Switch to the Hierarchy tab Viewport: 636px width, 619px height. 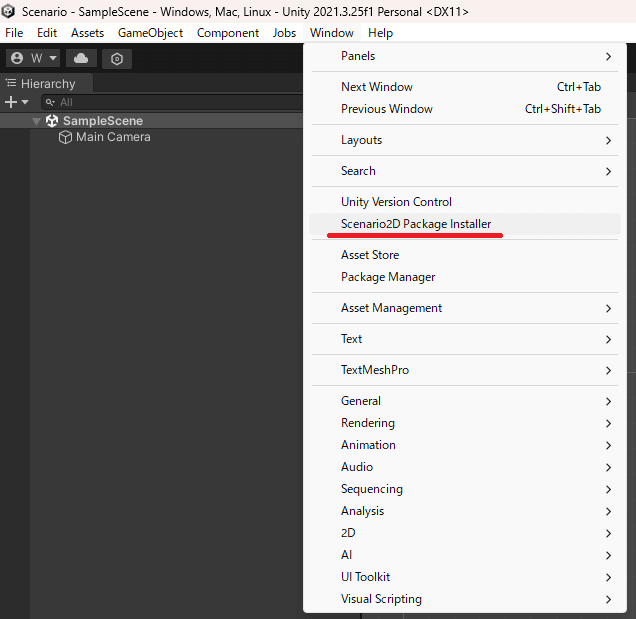coord(47,84)
